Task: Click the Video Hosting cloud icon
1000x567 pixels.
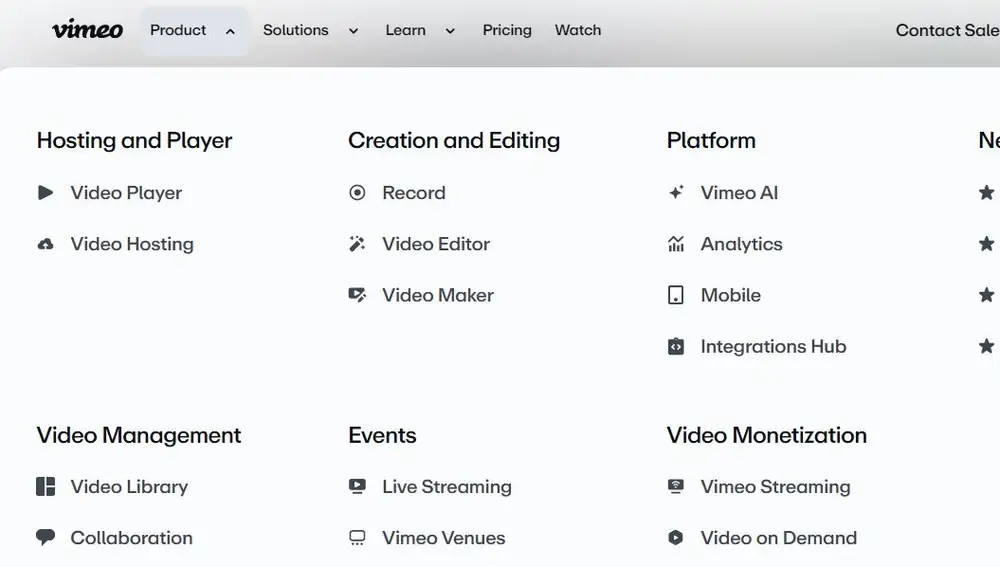Action: [x=45, y=244]
